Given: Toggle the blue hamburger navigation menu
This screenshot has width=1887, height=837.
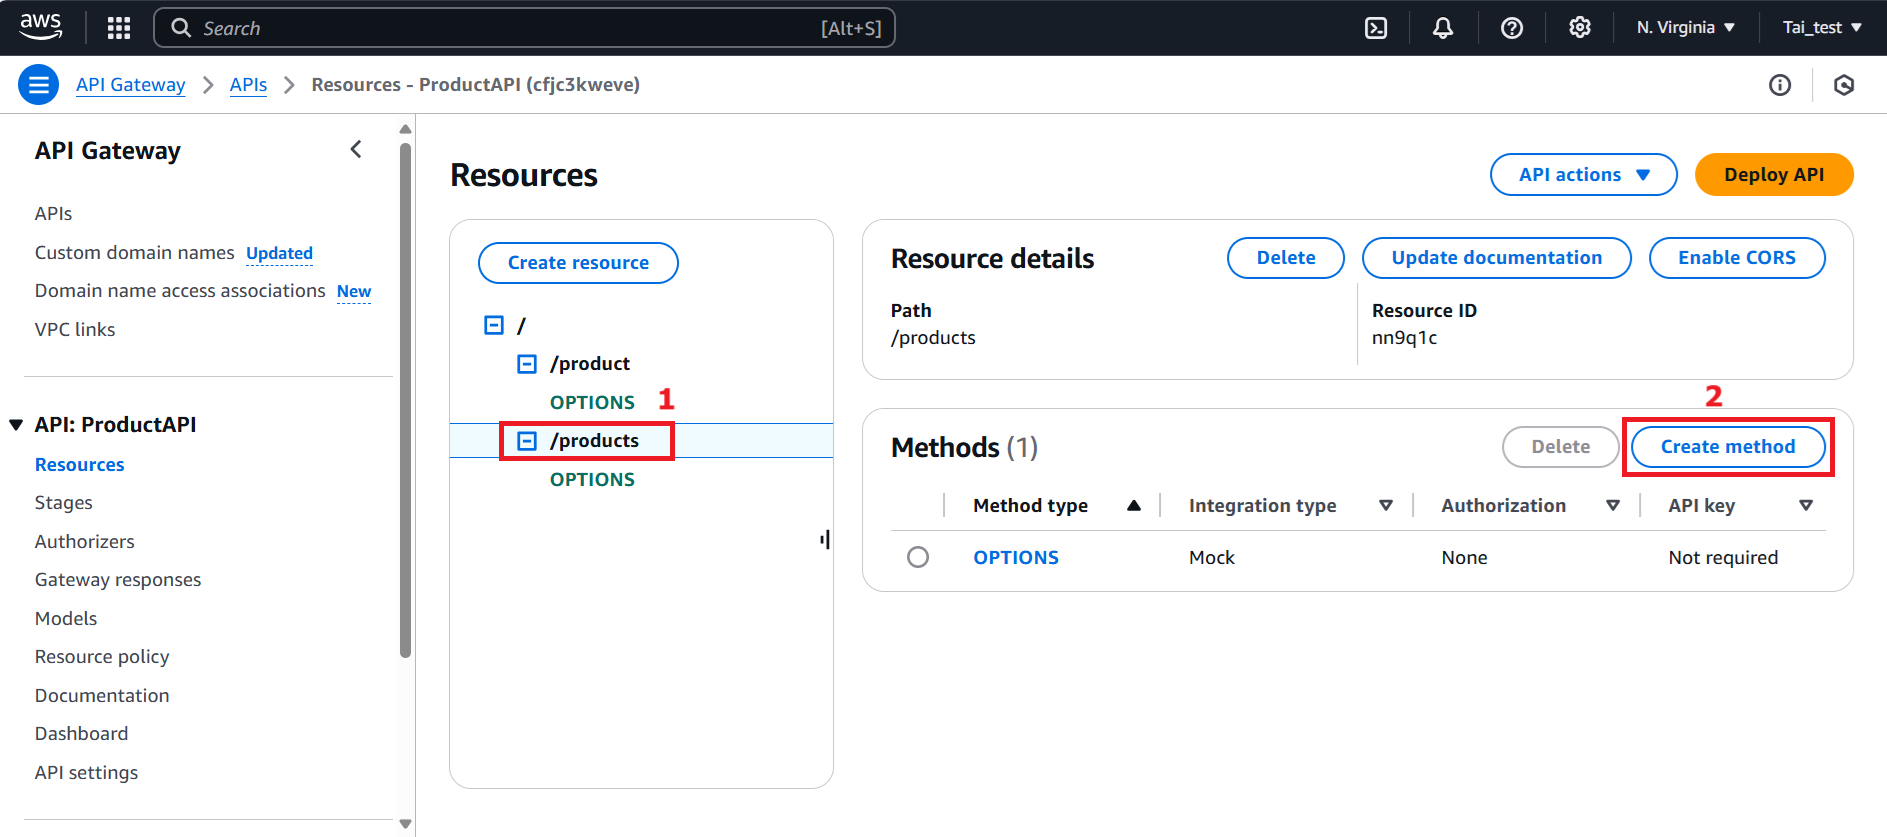Looking at the screenshot, I should click(x=38, y=85).
